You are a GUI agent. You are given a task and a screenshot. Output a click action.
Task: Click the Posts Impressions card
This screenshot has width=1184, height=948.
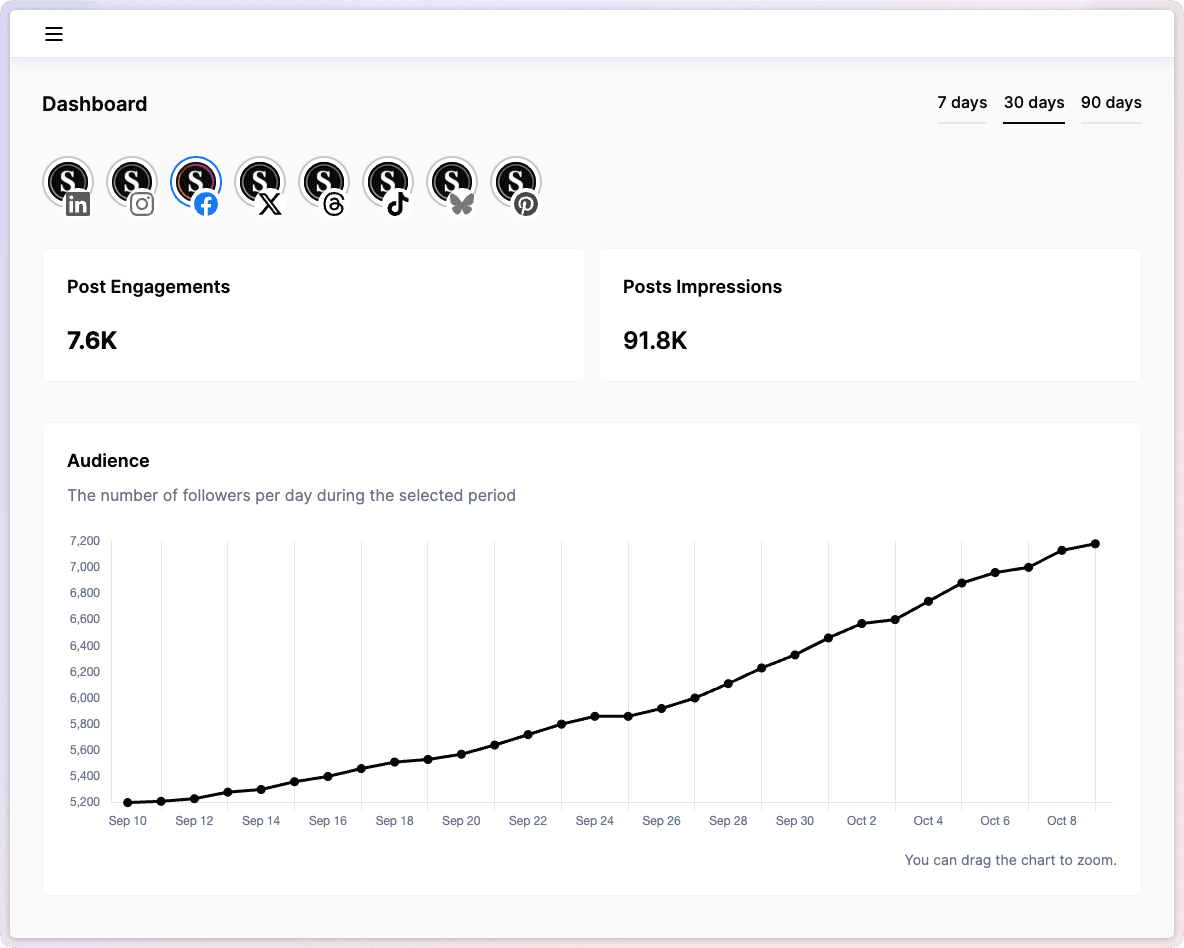[x=869, y=315]
